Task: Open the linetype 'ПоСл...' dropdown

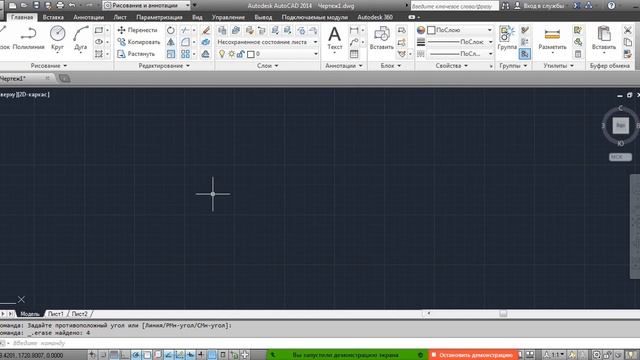Action: 460,54
